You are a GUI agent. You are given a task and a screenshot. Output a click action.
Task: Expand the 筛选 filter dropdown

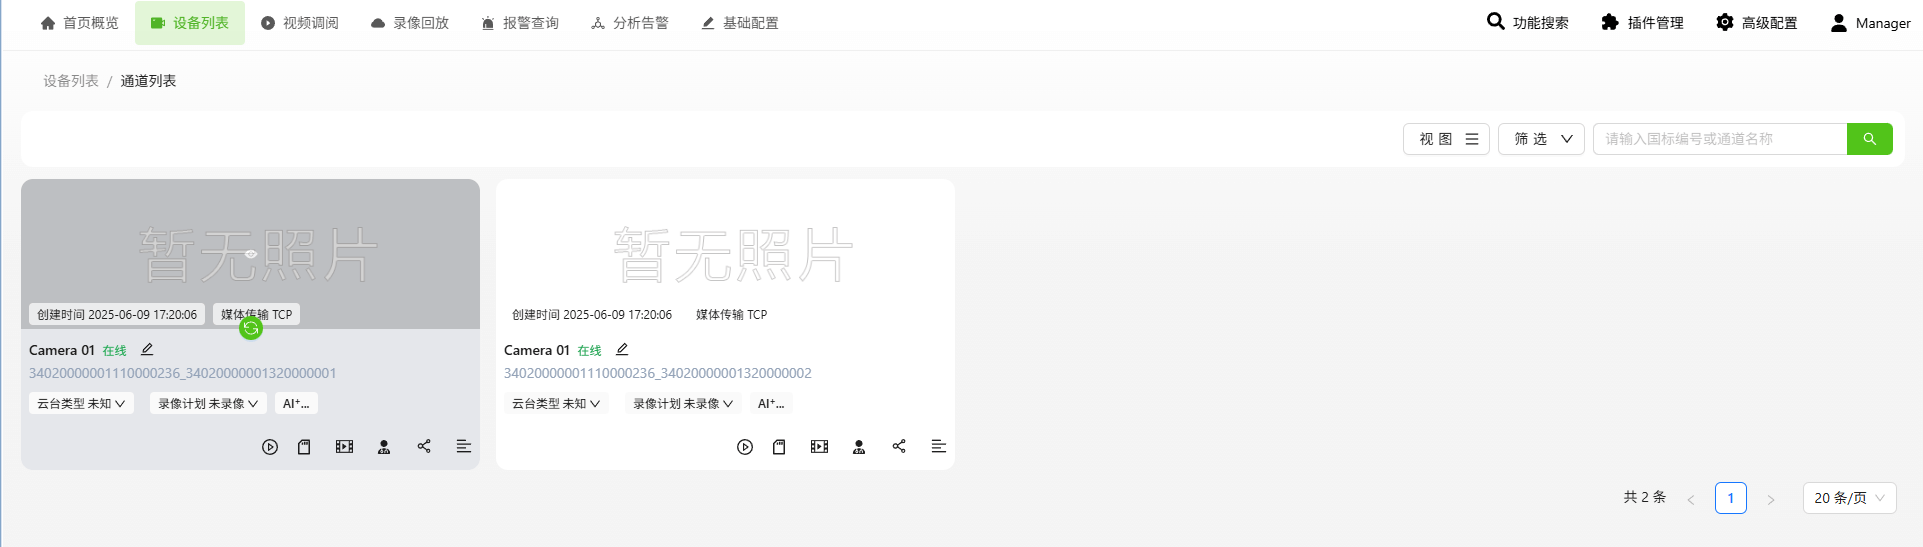[x=1541, y=139]
